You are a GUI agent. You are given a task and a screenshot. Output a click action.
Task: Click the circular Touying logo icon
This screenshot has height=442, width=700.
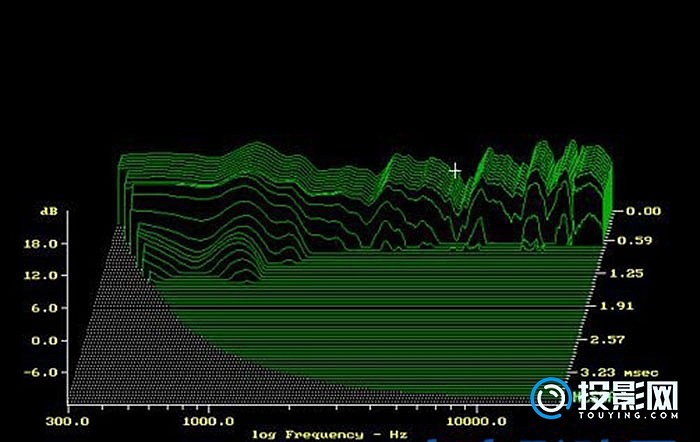[x=552, y=399]
